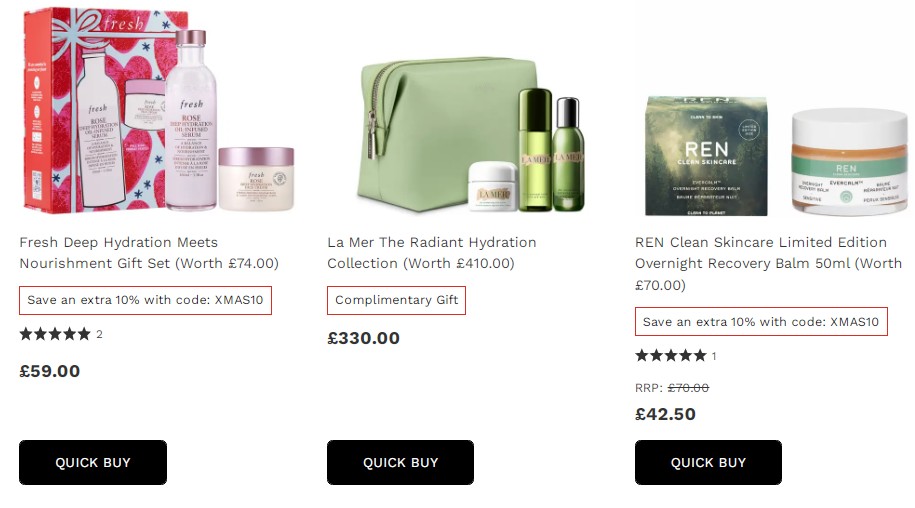Quick buy the La Mer collection
The image size is (915, 508).
click(x=400, y=463)
